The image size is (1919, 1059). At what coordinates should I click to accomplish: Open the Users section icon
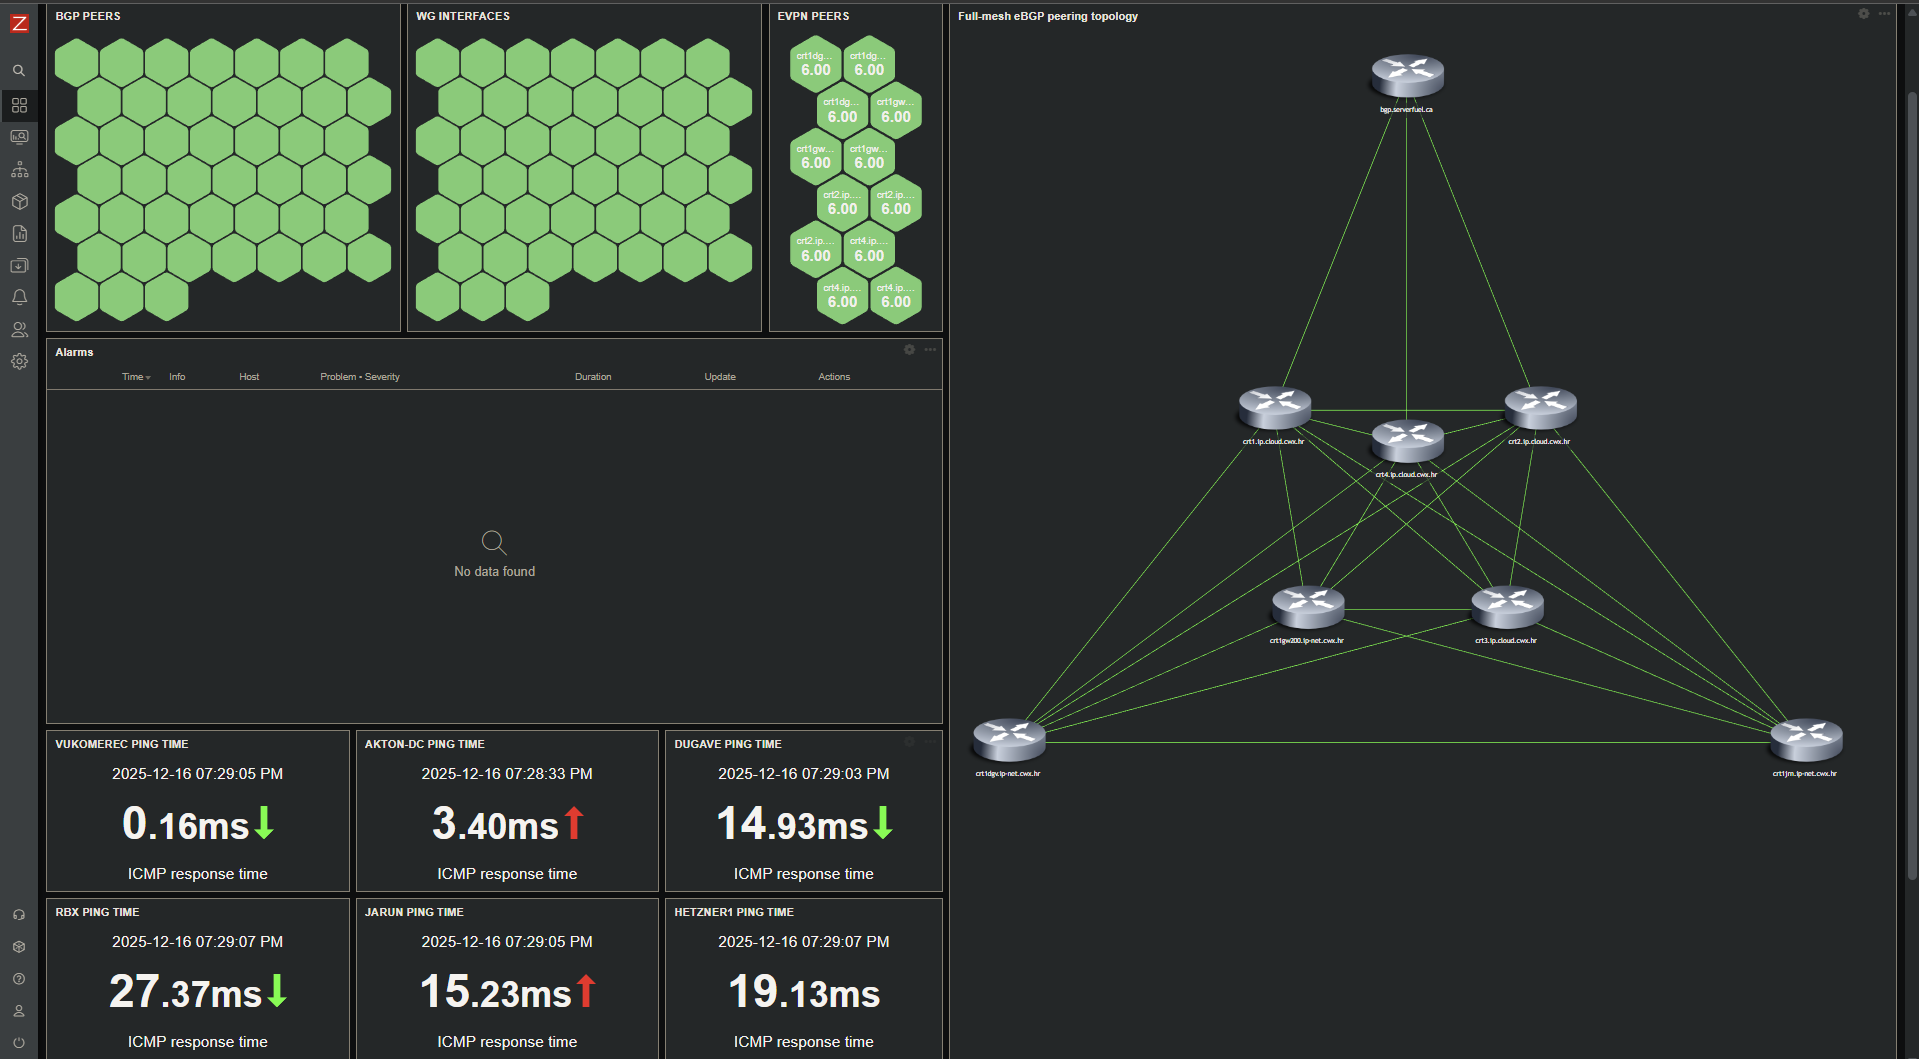[x=19, y=329]
